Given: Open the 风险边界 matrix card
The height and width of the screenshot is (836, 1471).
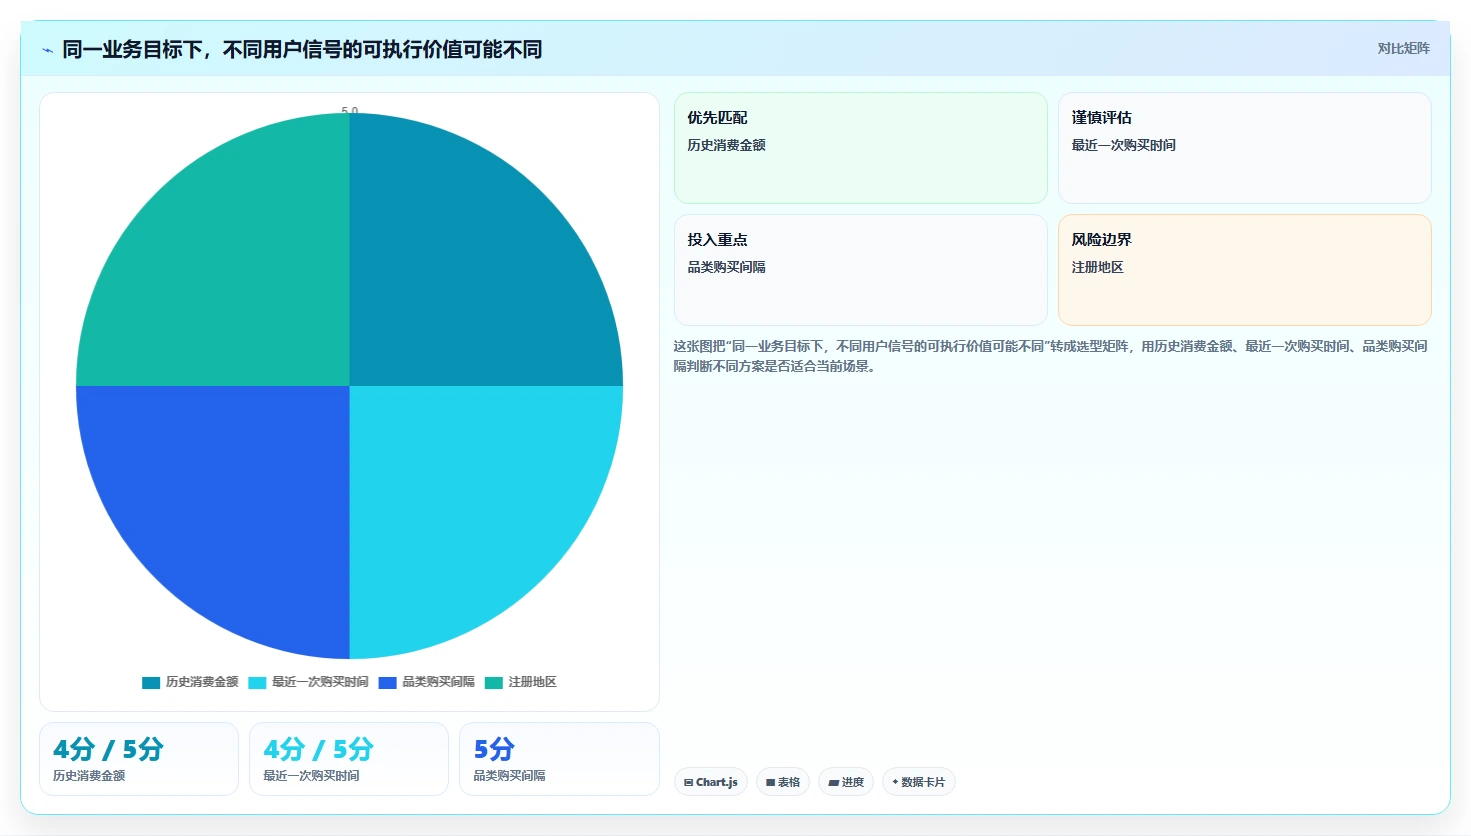Looking at the screenshot, I should click(x=1245, y=270).
